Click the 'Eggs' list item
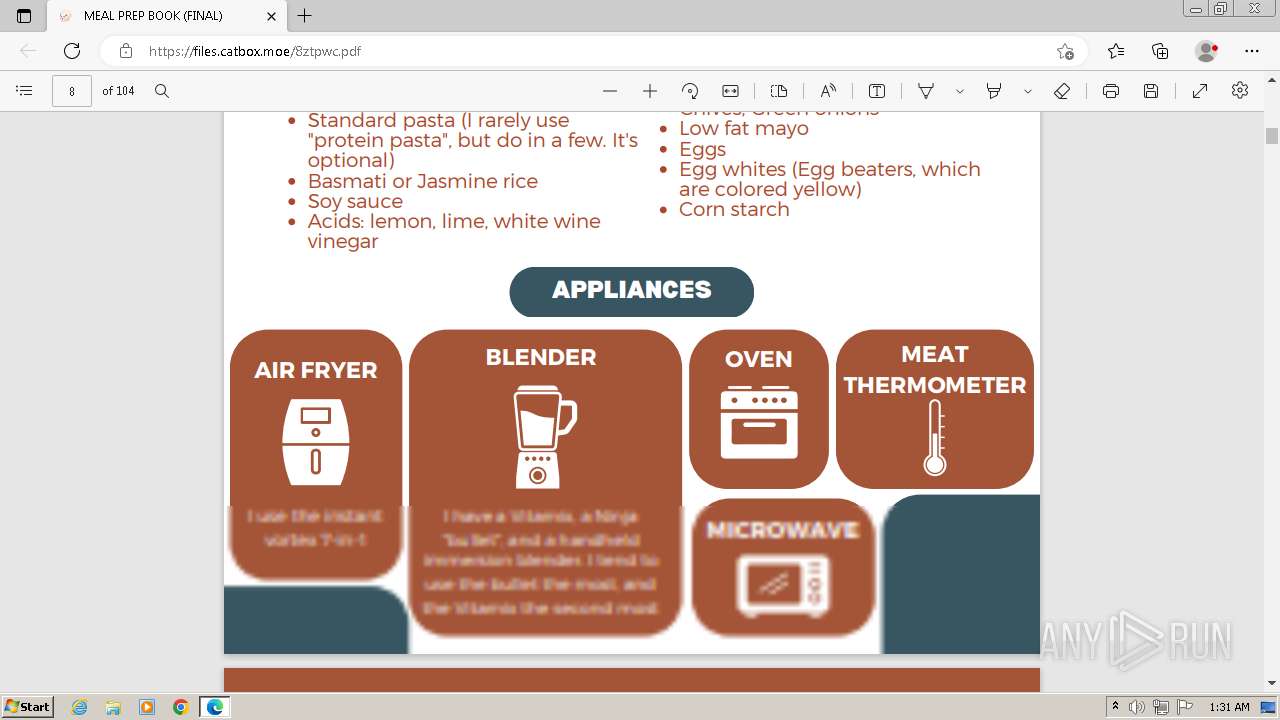This screenshot has width=1280, height=720. click(x=702, y=149)
